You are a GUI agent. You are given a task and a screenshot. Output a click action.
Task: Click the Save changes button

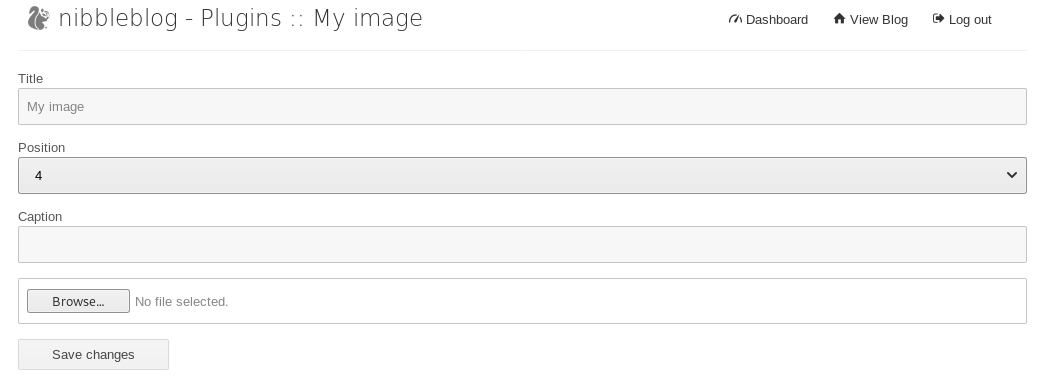pyautogui.click(x=93, y=354)
